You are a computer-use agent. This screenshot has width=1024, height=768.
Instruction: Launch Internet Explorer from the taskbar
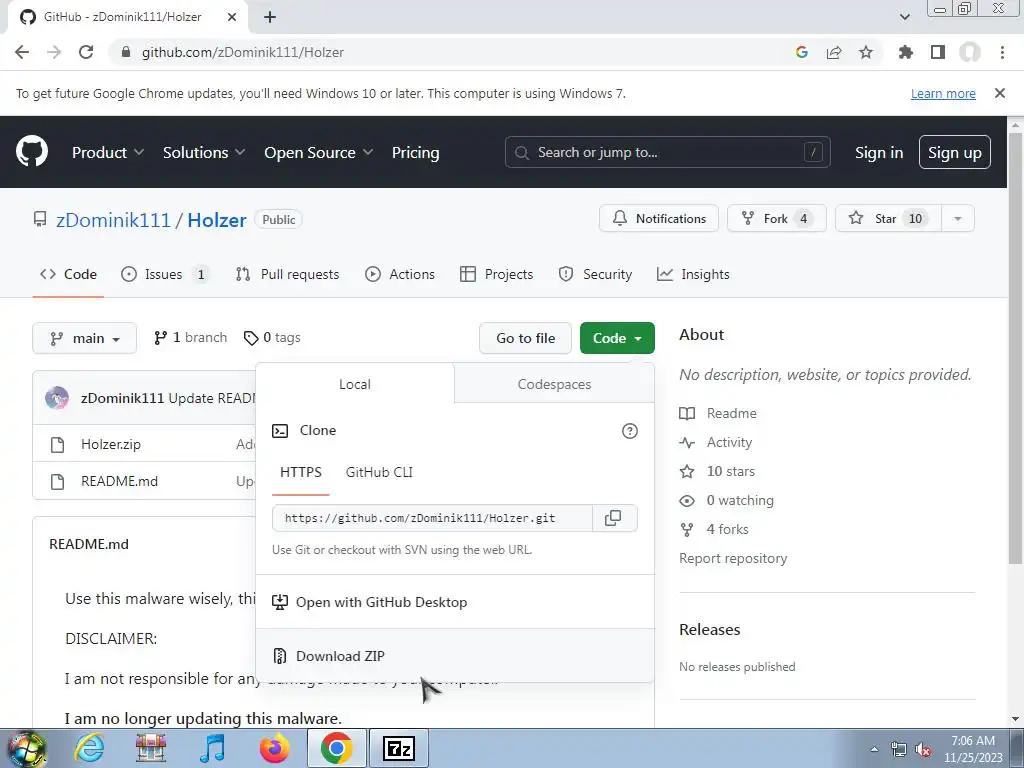pyautogui.click(x=89, y=748)
